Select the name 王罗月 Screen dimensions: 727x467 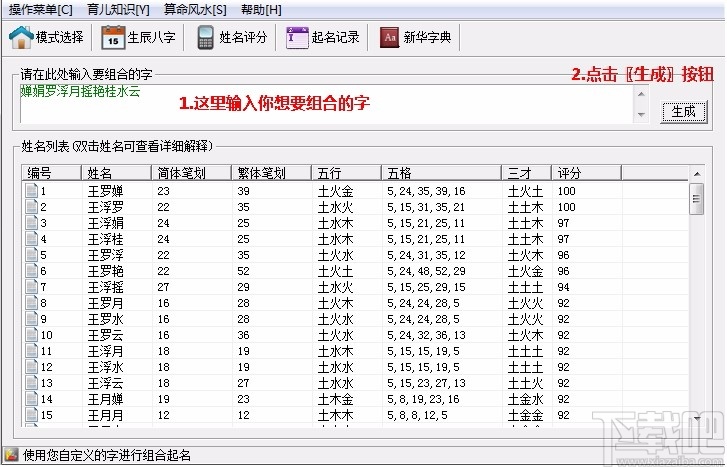point(106,303)
